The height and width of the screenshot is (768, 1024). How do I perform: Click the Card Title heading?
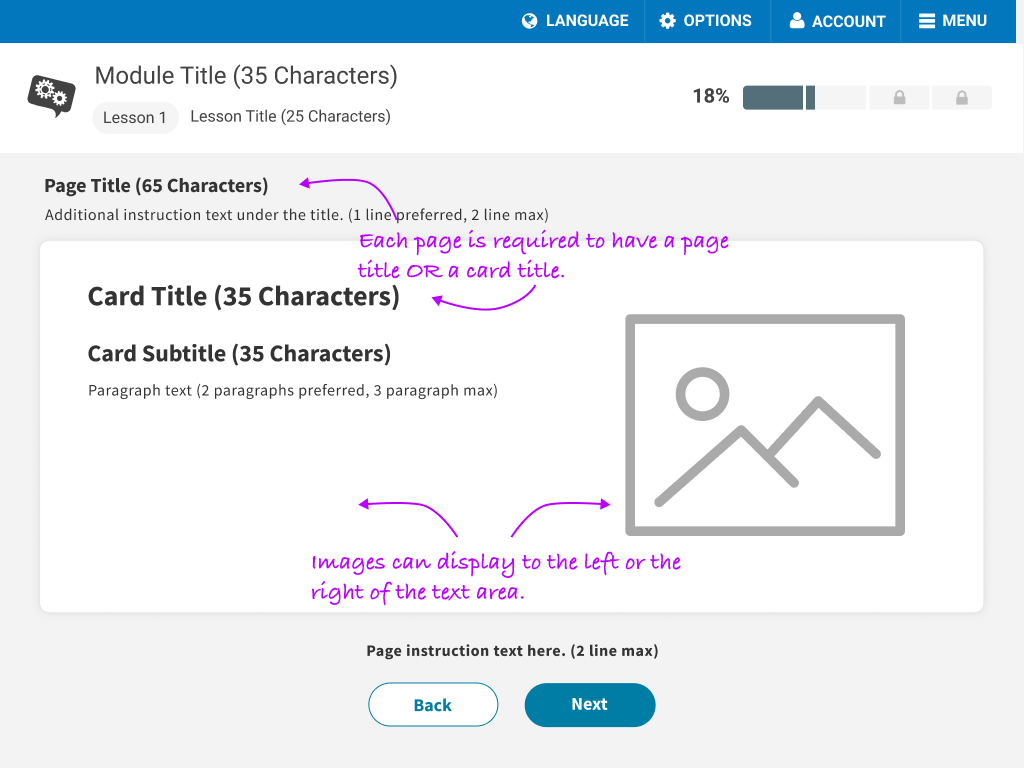pyautogui.click(x=243, y=297)
